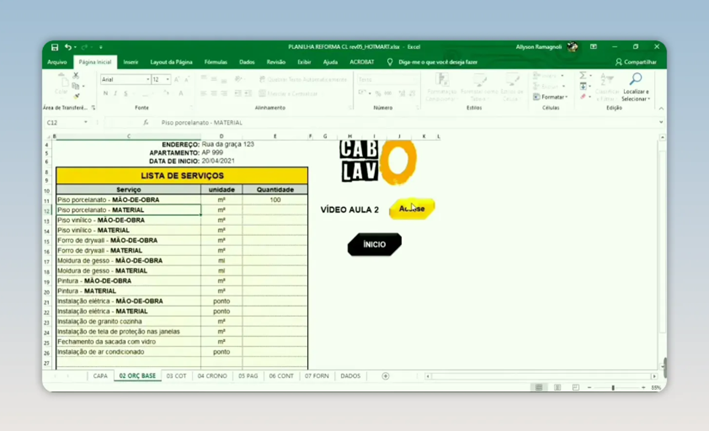The image size is (709, 431).
Task: Expand the Arial font name dropdown
Action: point(147,80)
